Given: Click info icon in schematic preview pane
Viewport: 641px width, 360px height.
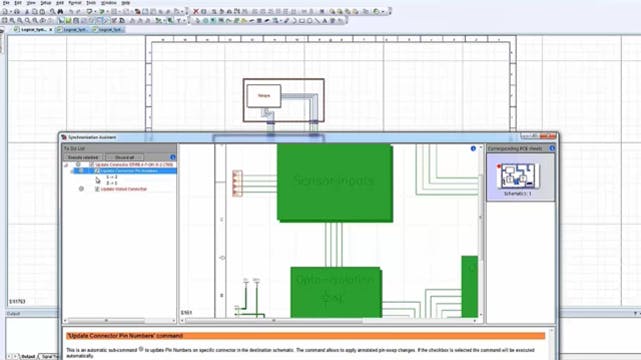Looking at the screenshot, I should [x=473, y=149].
